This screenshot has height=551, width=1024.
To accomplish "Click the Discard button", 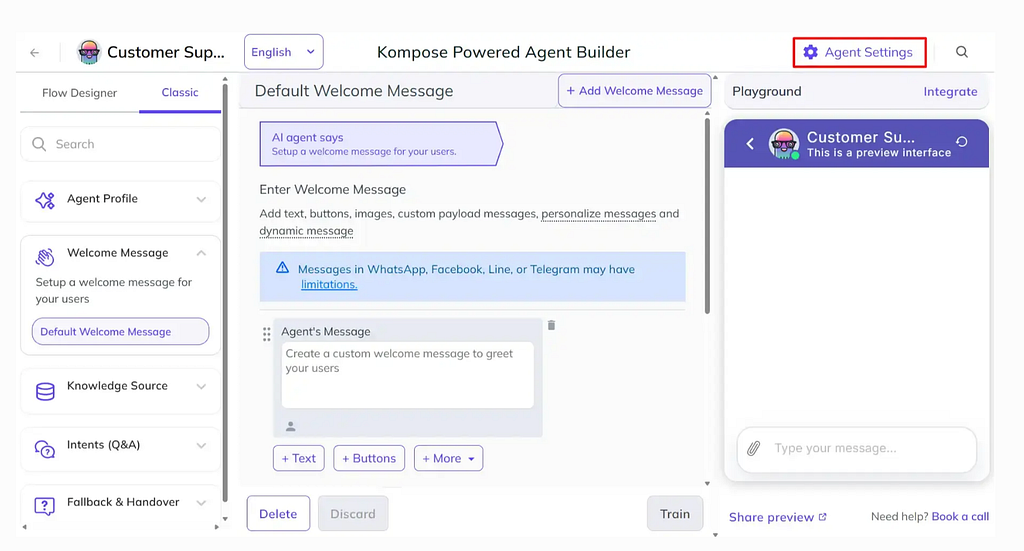I will click(x=353, y=514).
